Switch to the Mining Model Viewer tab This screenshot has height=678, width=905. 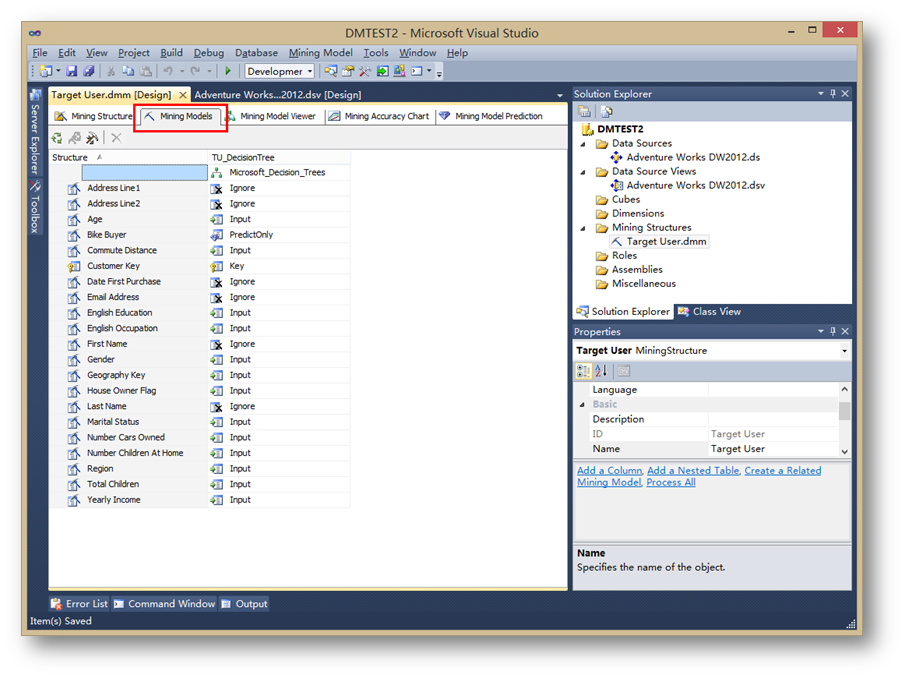270,116
